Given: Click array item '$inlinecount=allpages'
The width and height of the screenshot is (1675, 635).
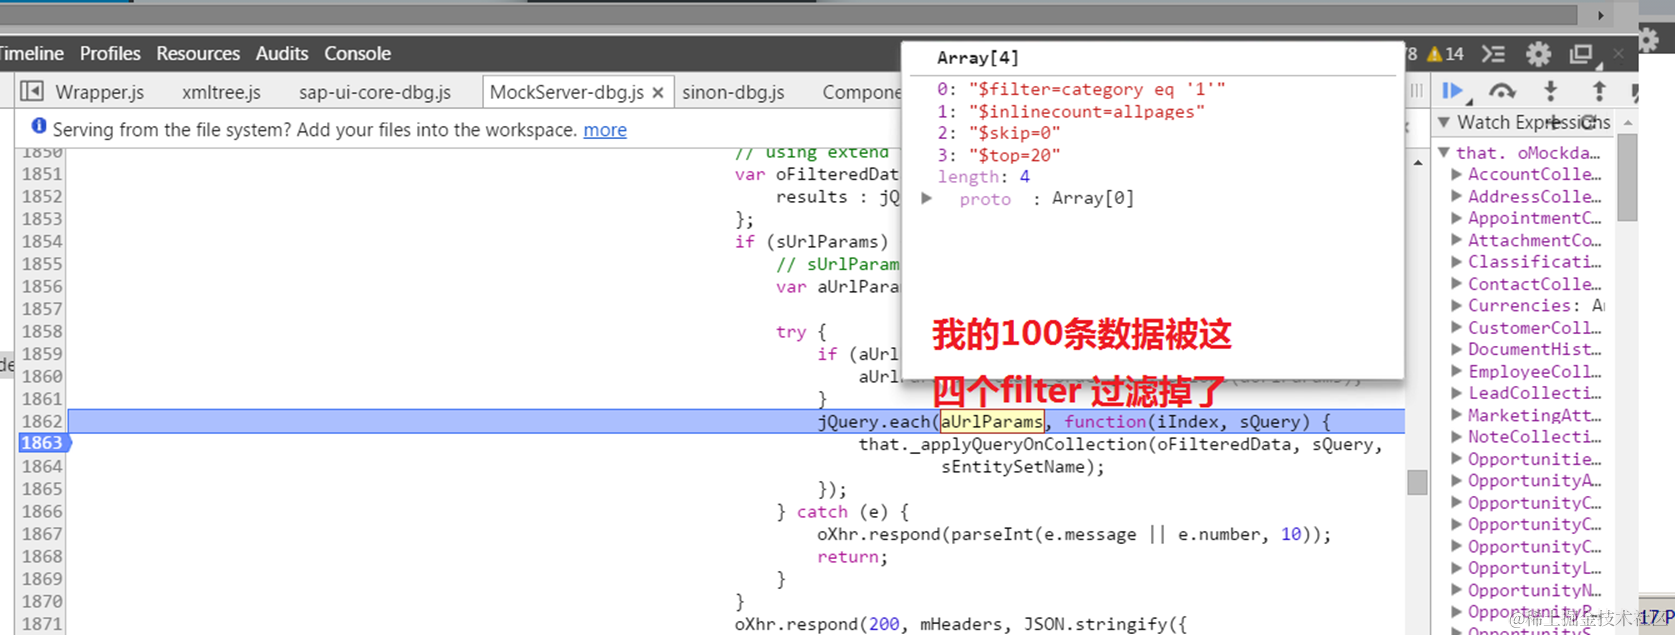Looking at the screenshot, I should pyautogui.click(x=1071, y=111).
